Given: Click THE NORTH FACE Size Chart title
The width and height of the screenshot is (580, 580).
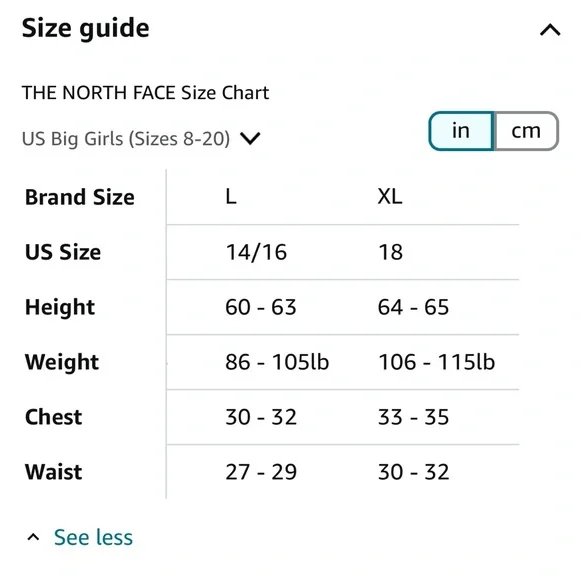Looking at the screenshot, I should click(145, 92).
